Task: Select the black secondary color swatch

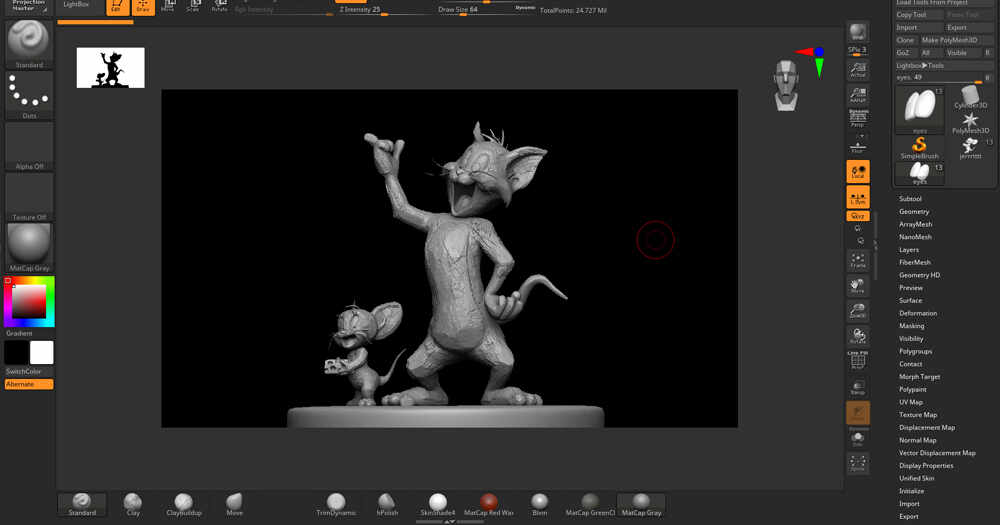Action: [x=17, y=352]
